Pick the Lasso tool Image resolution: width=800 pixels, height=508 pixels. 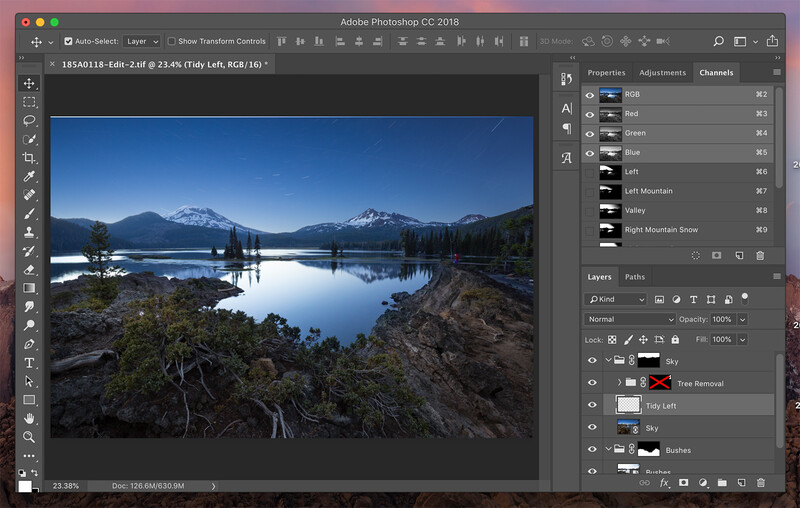(x=29, y=120)
